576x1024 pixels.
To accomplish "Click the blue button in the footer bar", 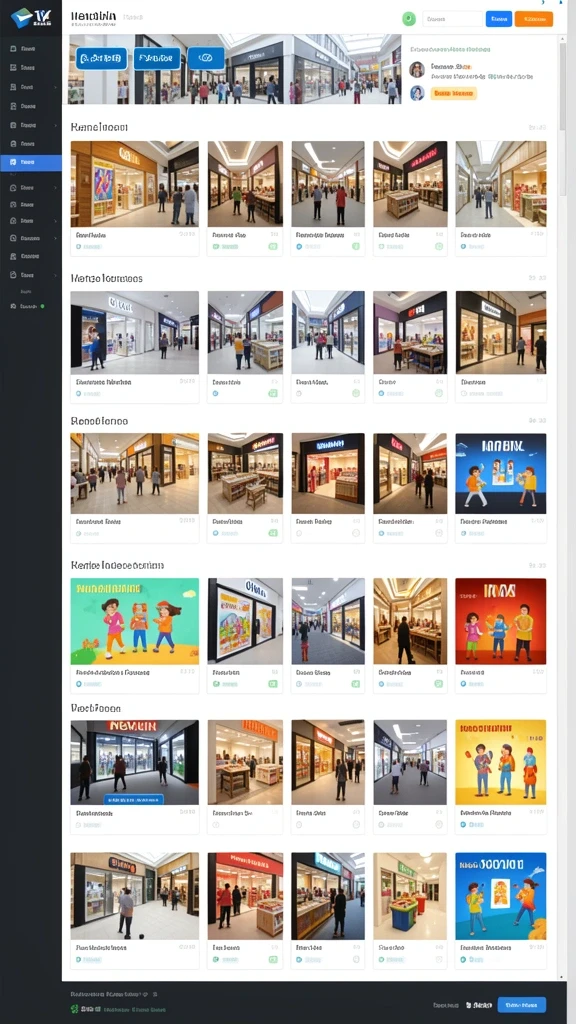I will pos(521,1004).
